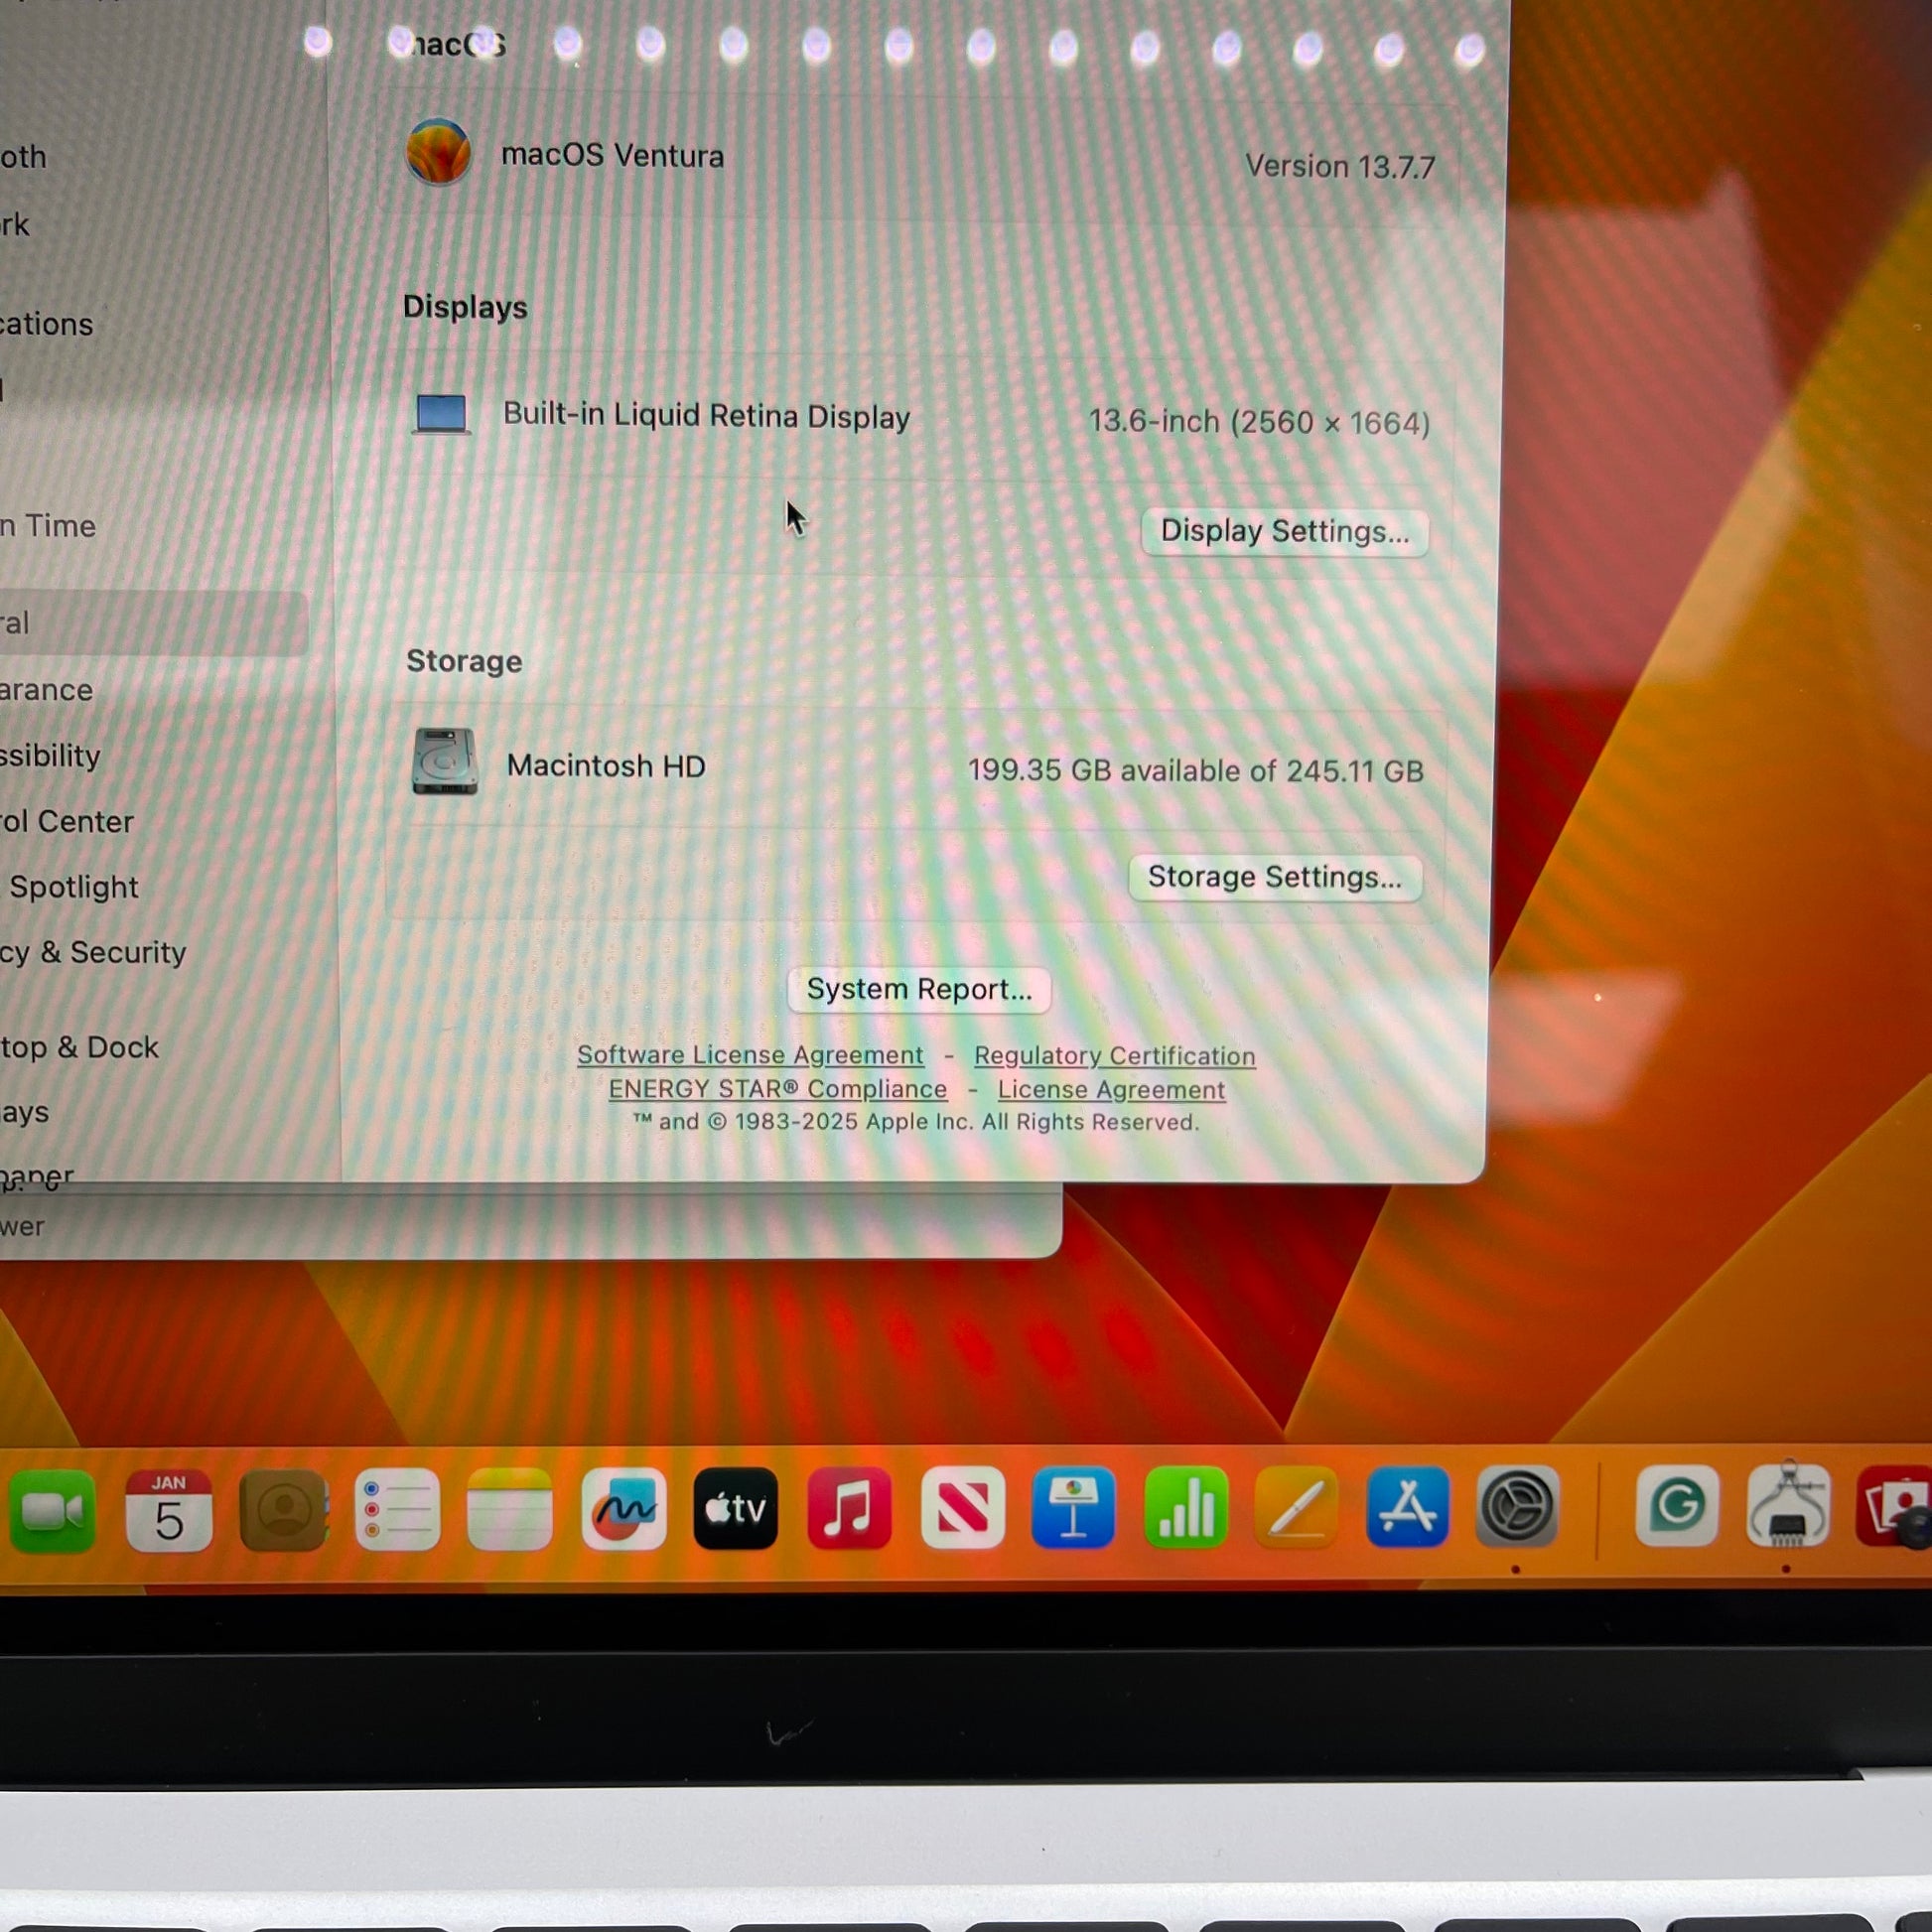This screenshot has height=1932, width=1932.
Task: Select Control Center in sidebar
Action: [66, 822]
